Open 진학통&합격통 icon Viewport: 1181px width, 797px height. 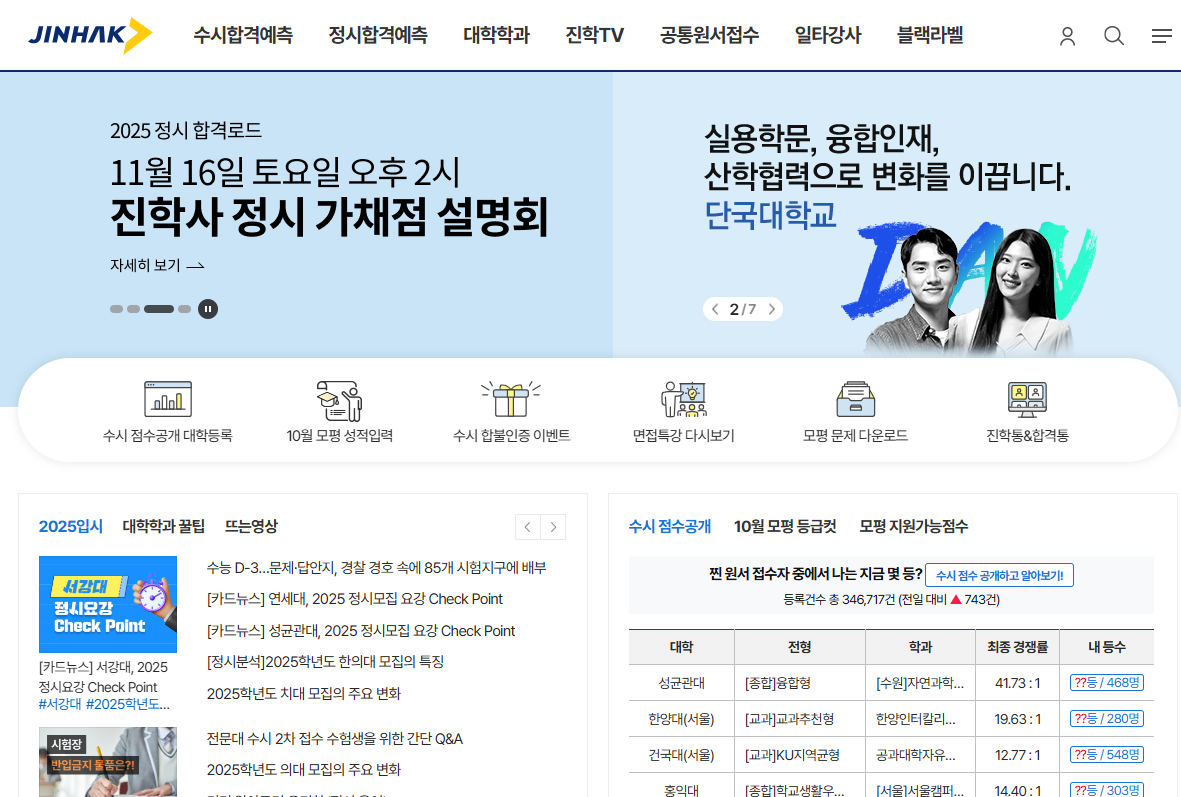coord(1027,399)
